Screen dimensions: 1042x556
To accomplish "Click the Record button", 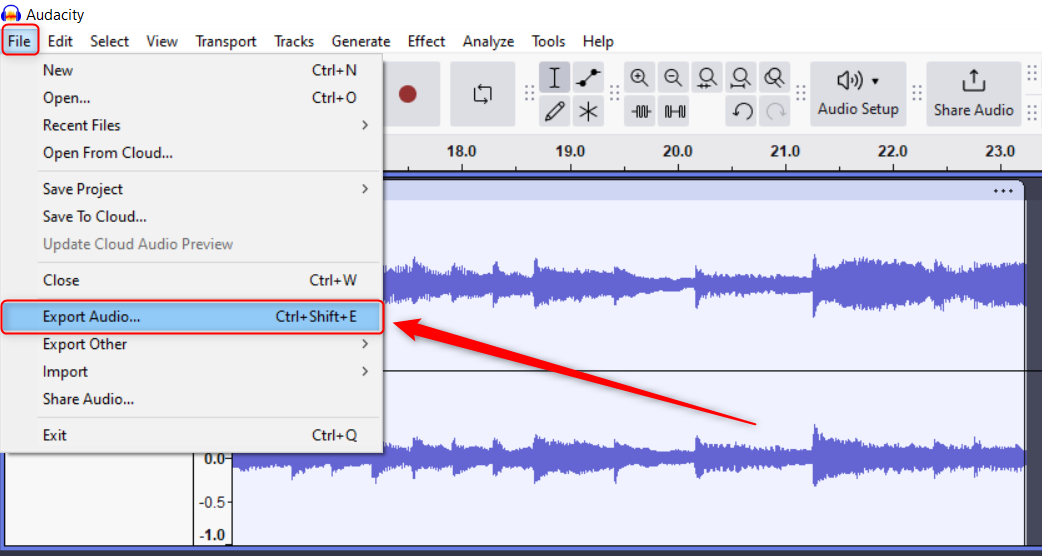I will 407,94.
